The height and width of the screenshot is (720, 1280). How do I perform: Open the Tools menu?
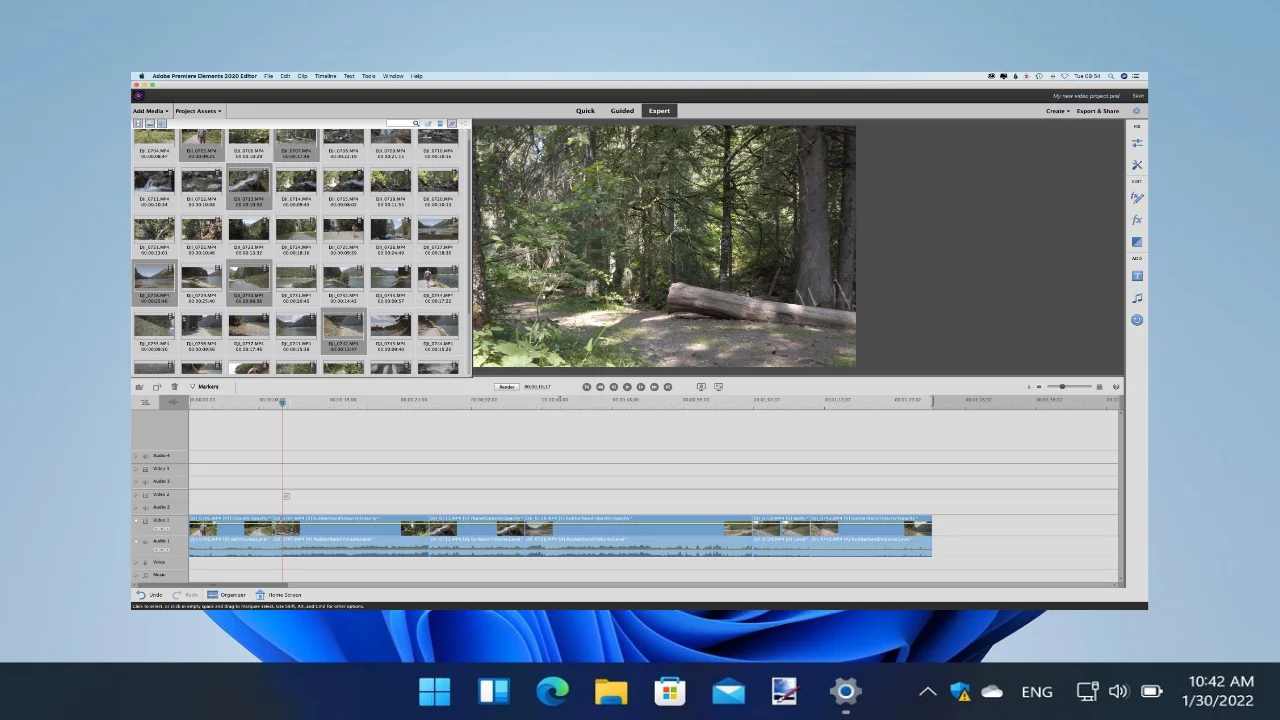[x=368, y=76]
